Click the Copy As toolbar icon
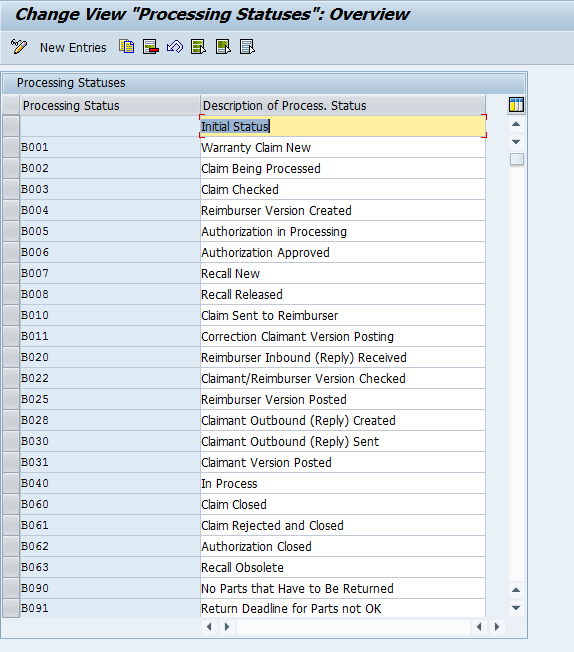 (126, 47)
